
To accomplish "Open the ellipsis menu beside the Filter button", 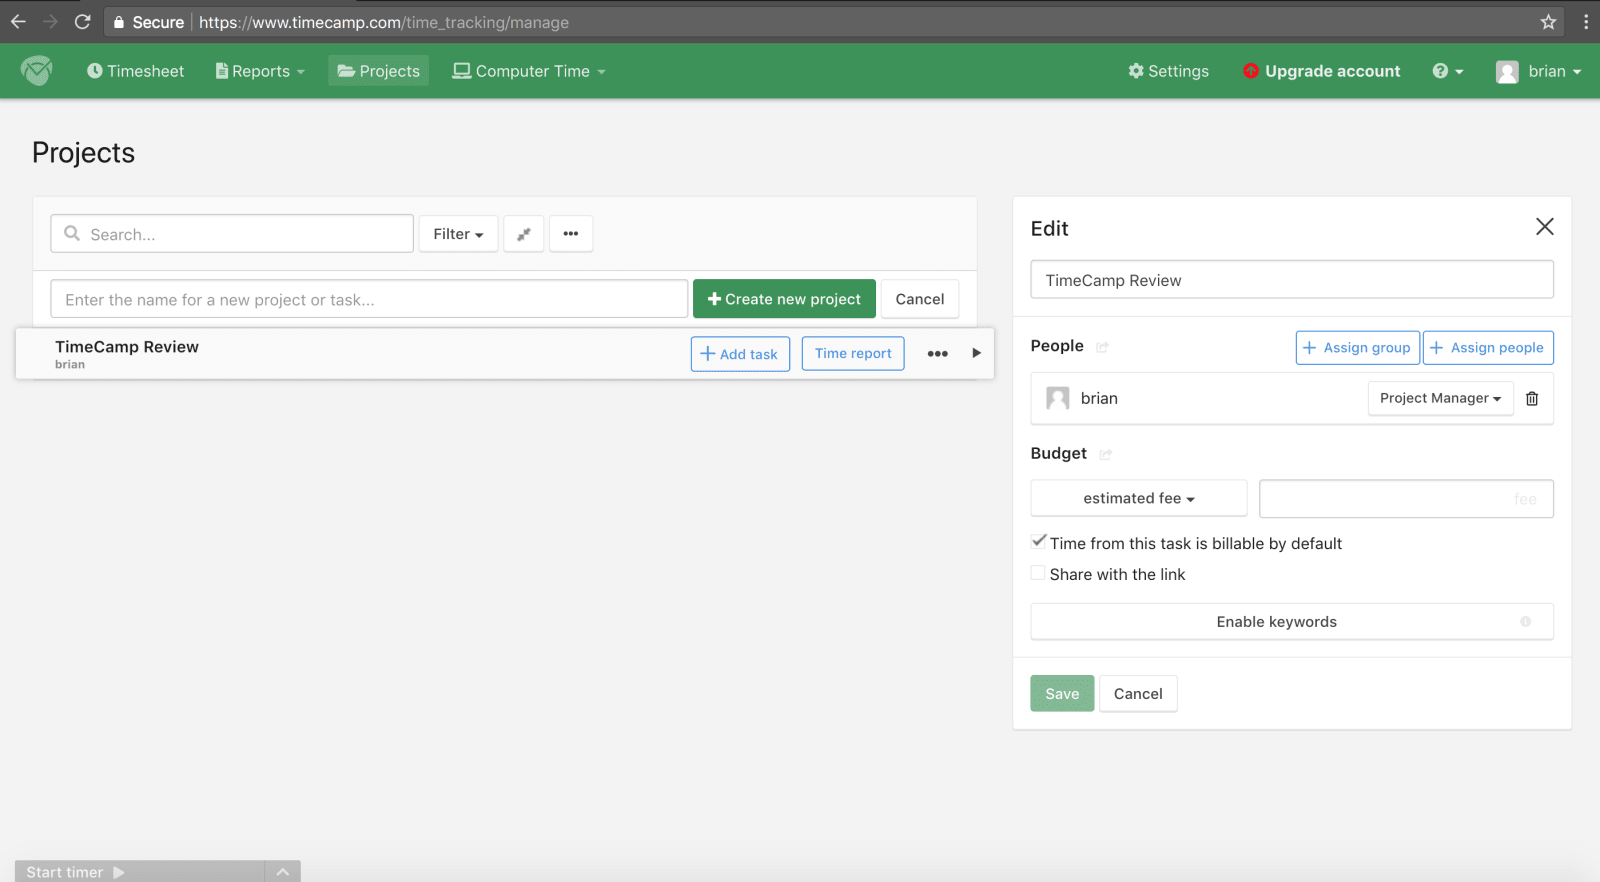I will [571, 234].
